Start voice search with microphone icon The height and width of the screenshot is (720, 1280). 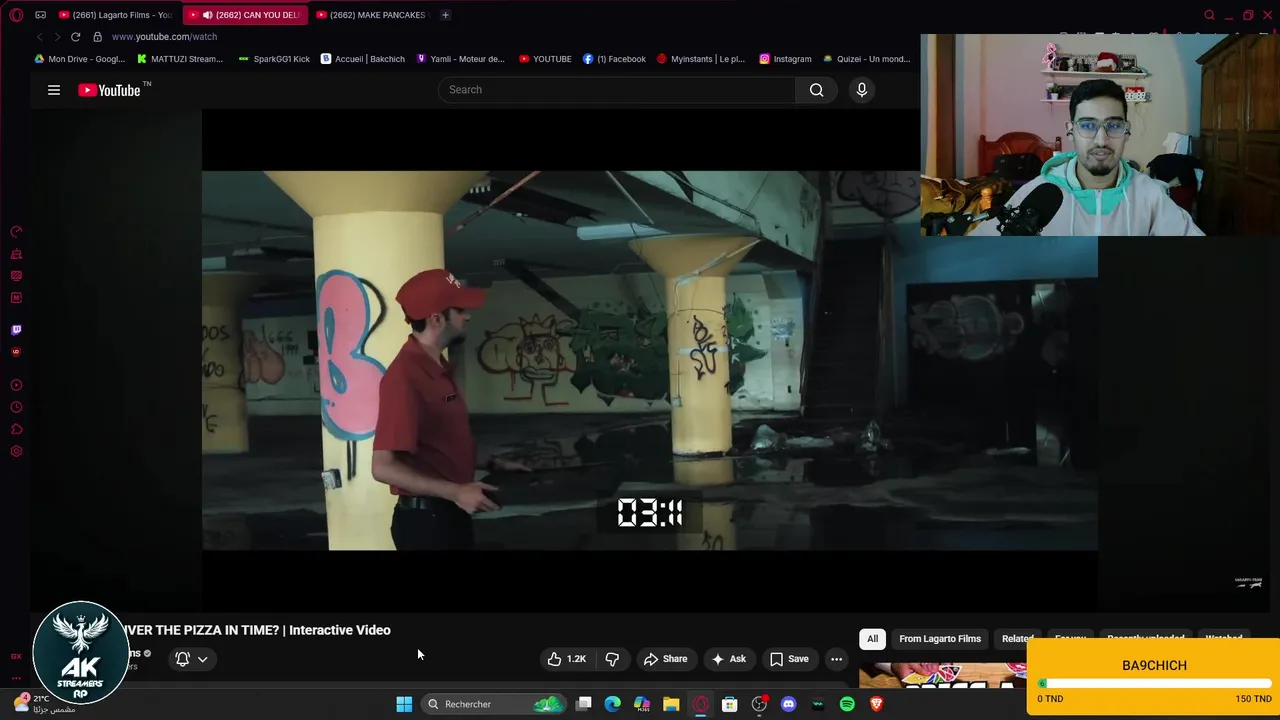pos(862,90)
